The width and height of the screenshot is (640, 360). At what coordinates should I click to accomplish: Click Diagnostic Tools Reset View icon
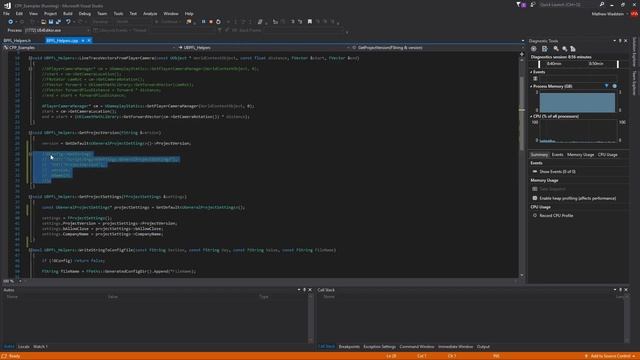pos(573,49)
